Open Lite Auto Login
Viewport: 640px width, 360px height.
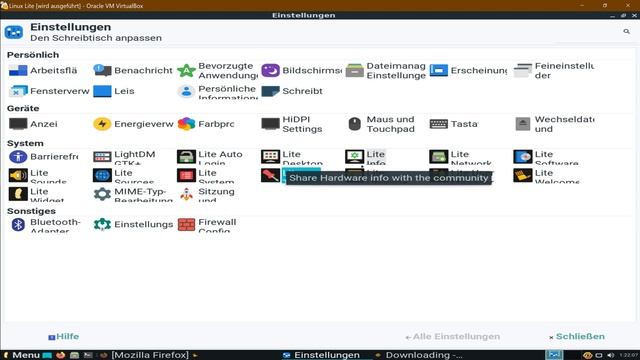point(210,157)
